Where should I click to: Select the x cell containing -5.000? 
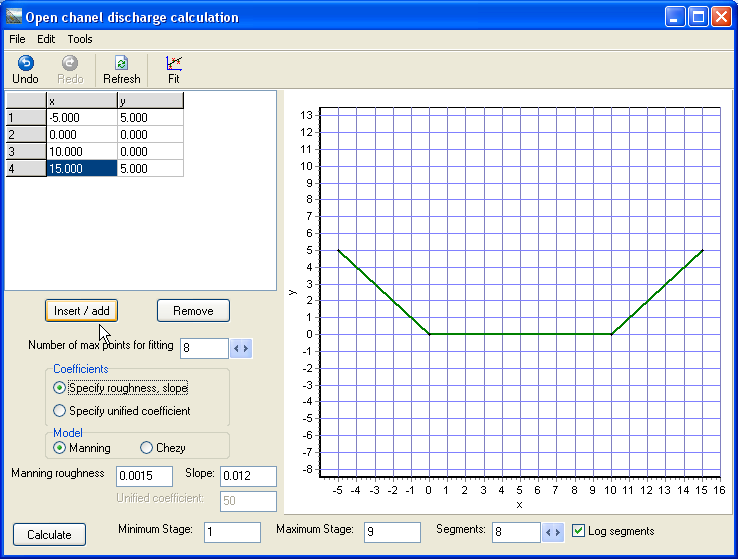pyautogui.click(x=82, y=118)
